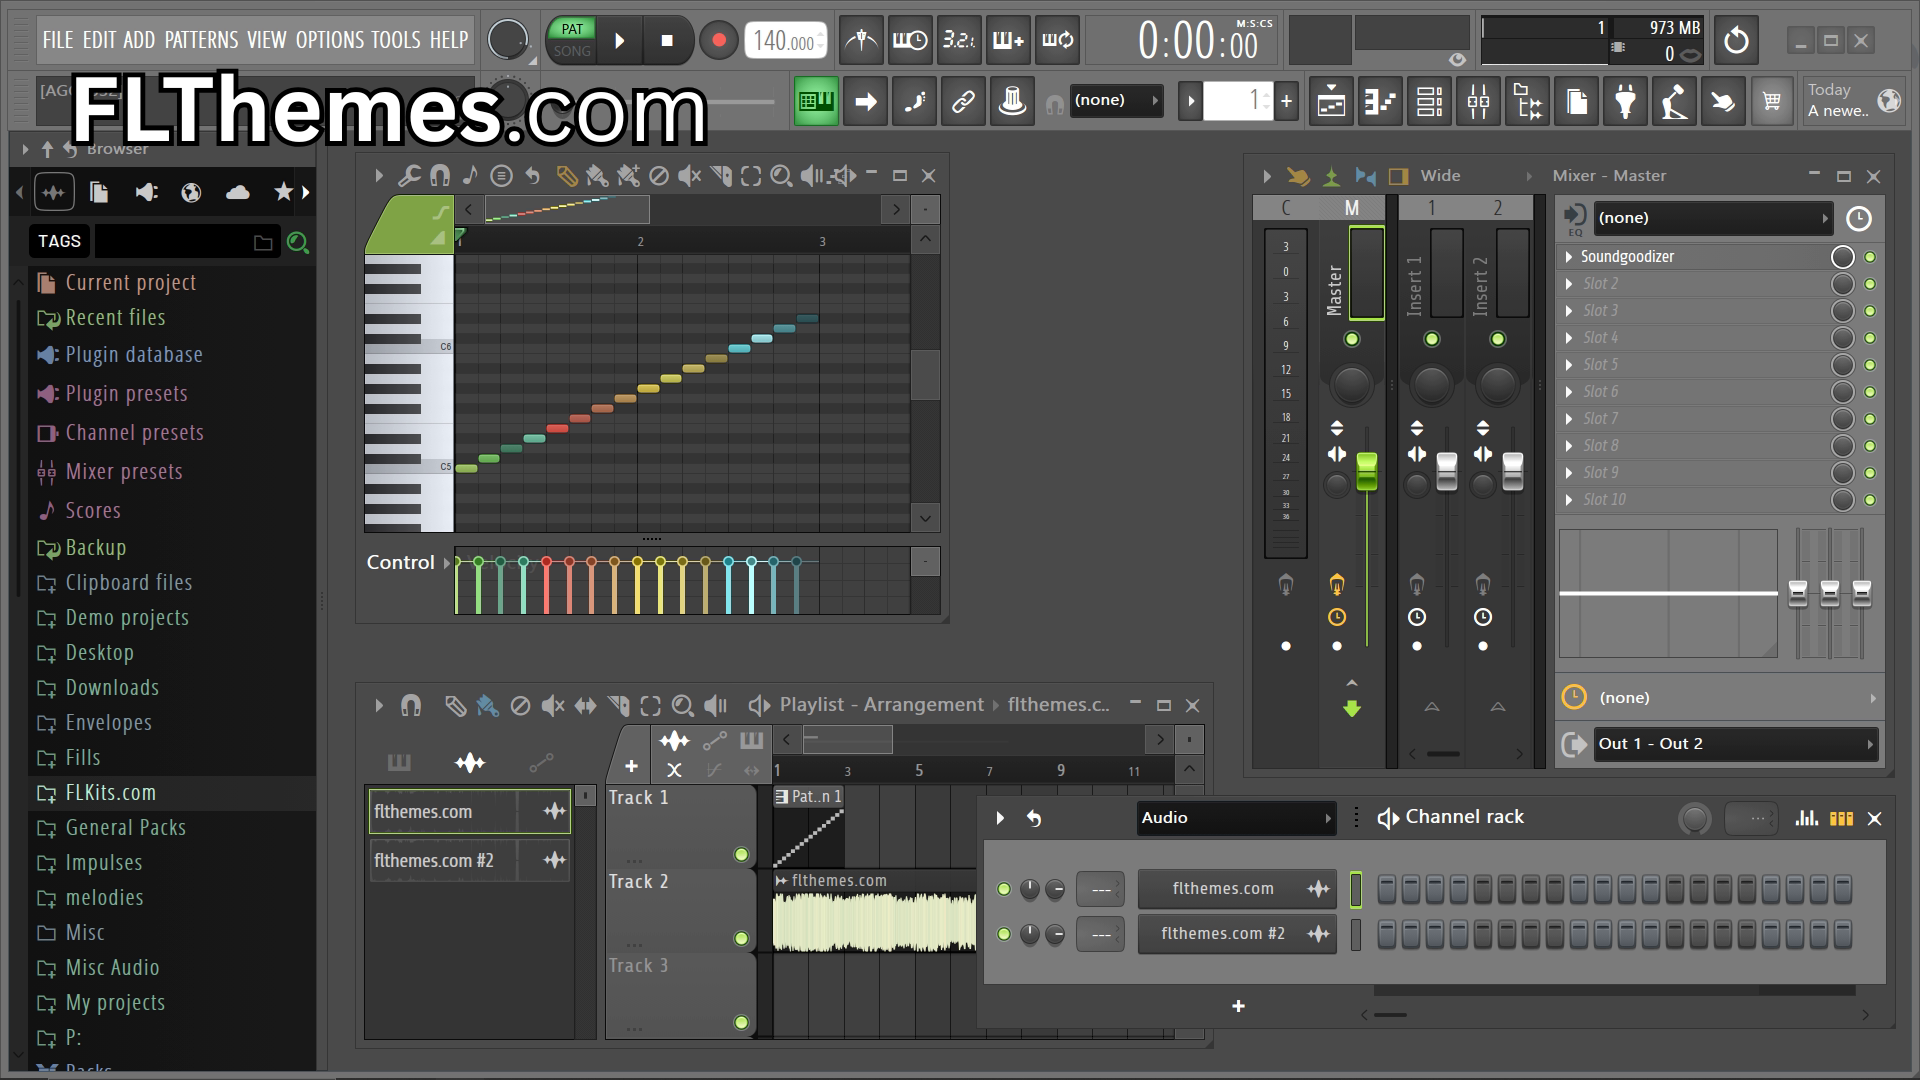Open the Plugin presets browser folder

tap(172, 394)
